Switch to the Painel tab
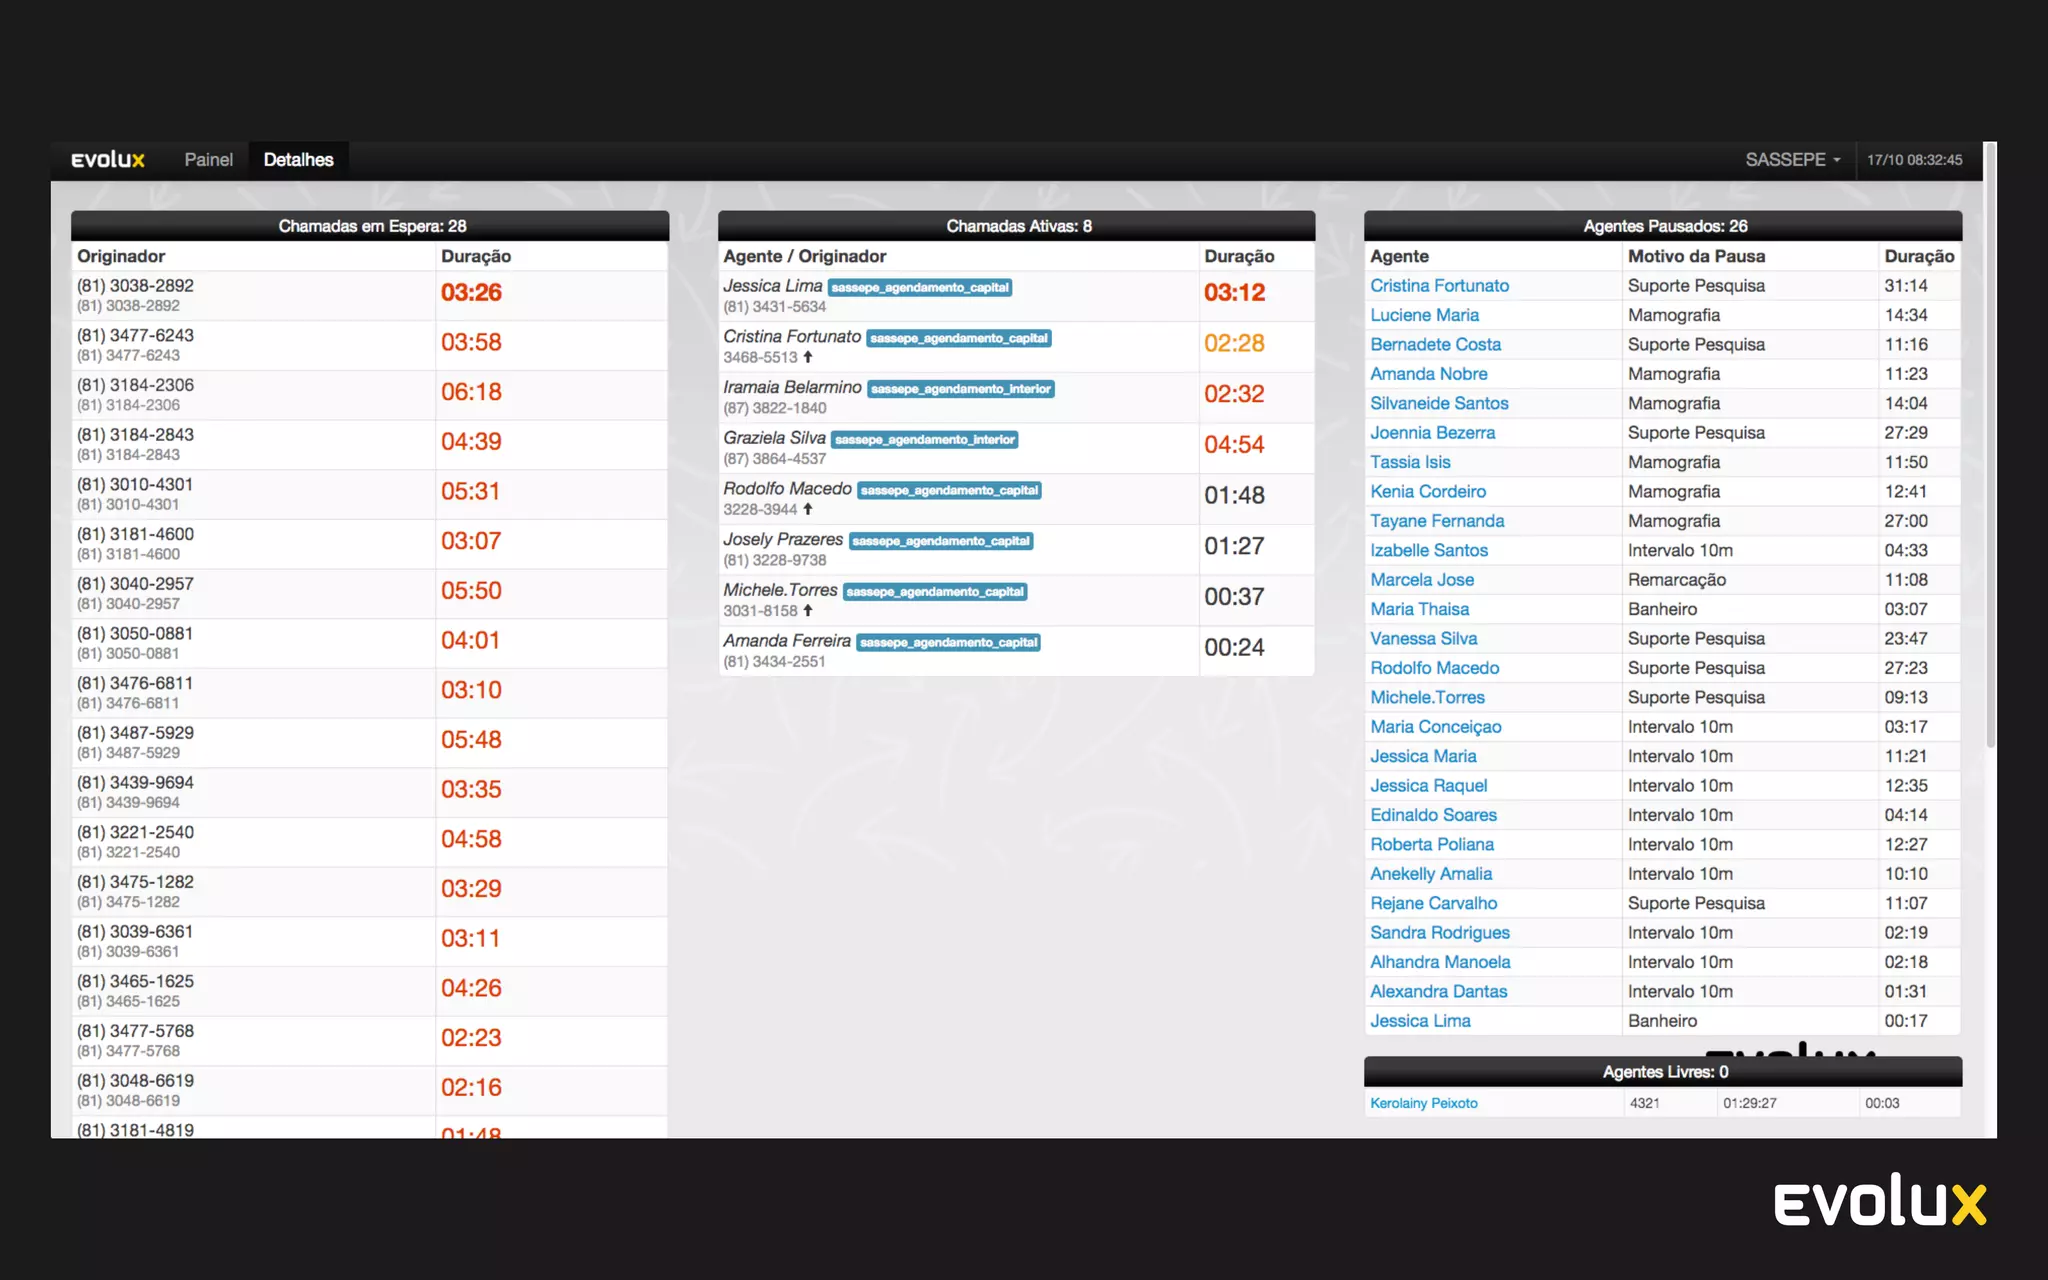 208,160
